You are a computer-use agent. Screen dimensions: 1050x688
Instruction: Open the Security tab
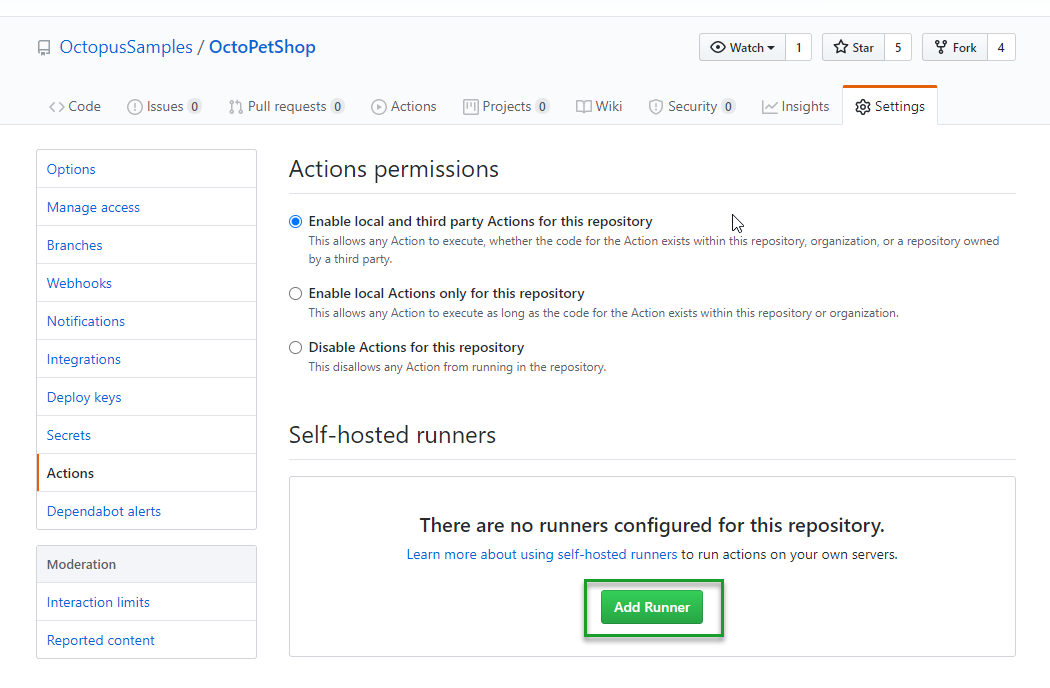point(692,106)
